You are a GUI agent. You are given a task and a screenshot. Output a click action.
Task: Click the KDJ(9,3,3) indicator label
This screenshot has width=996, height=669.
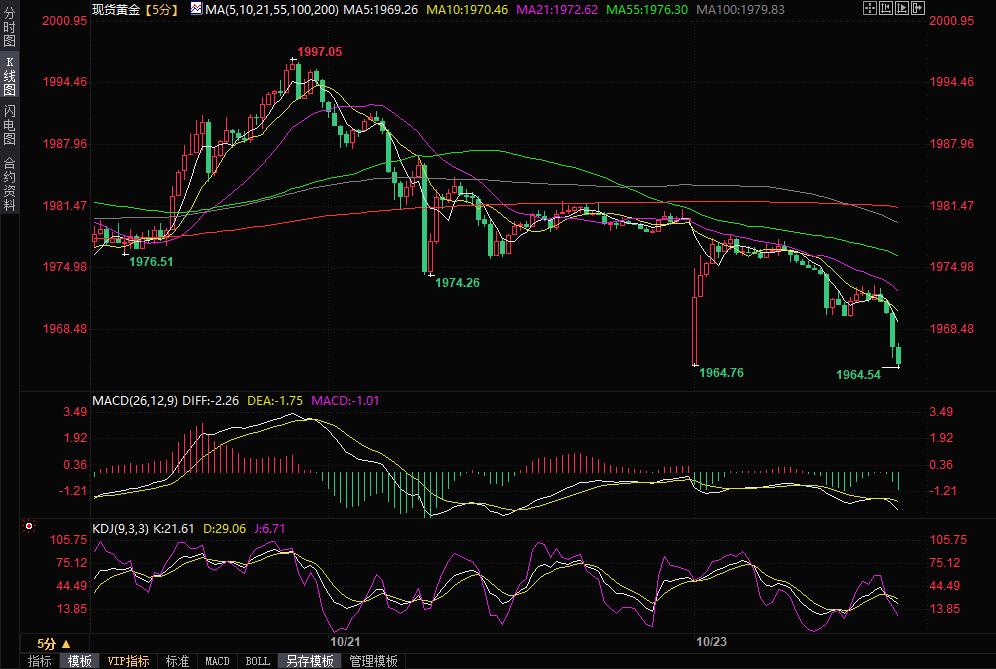point(119,527)
